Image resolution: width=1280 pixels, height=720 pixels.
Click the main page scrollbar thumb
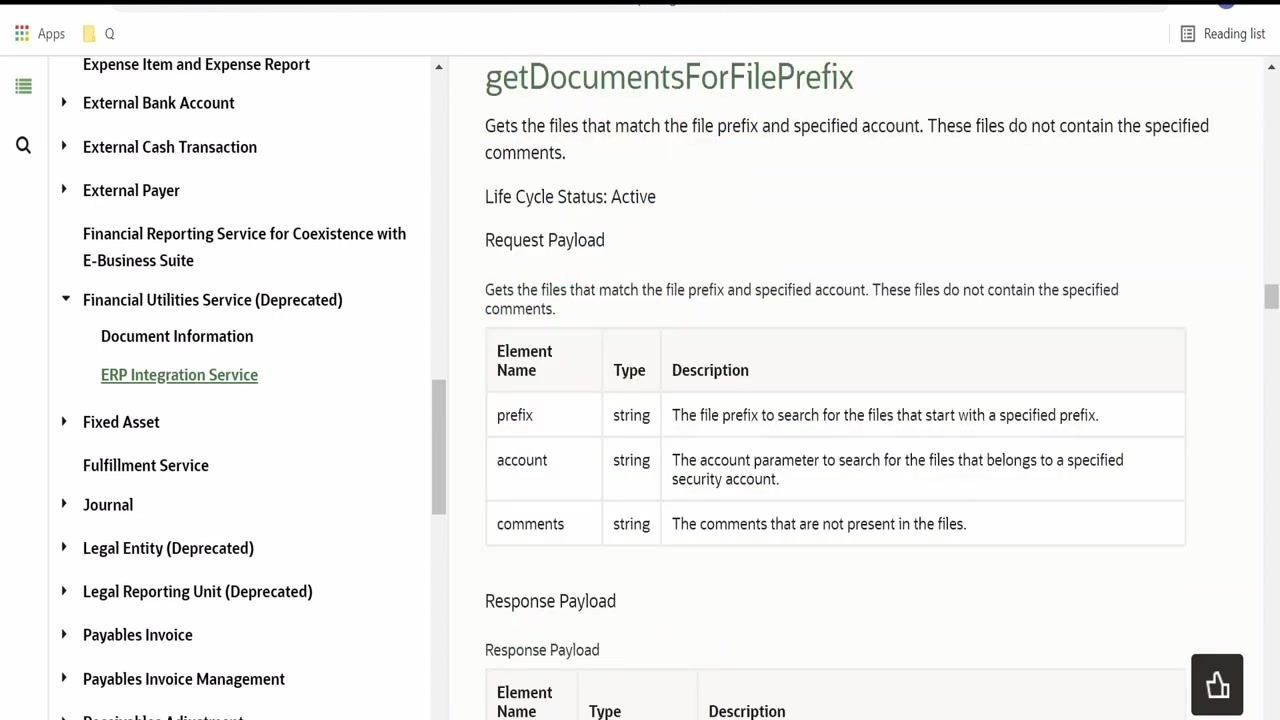click(x=1271, y=297)
